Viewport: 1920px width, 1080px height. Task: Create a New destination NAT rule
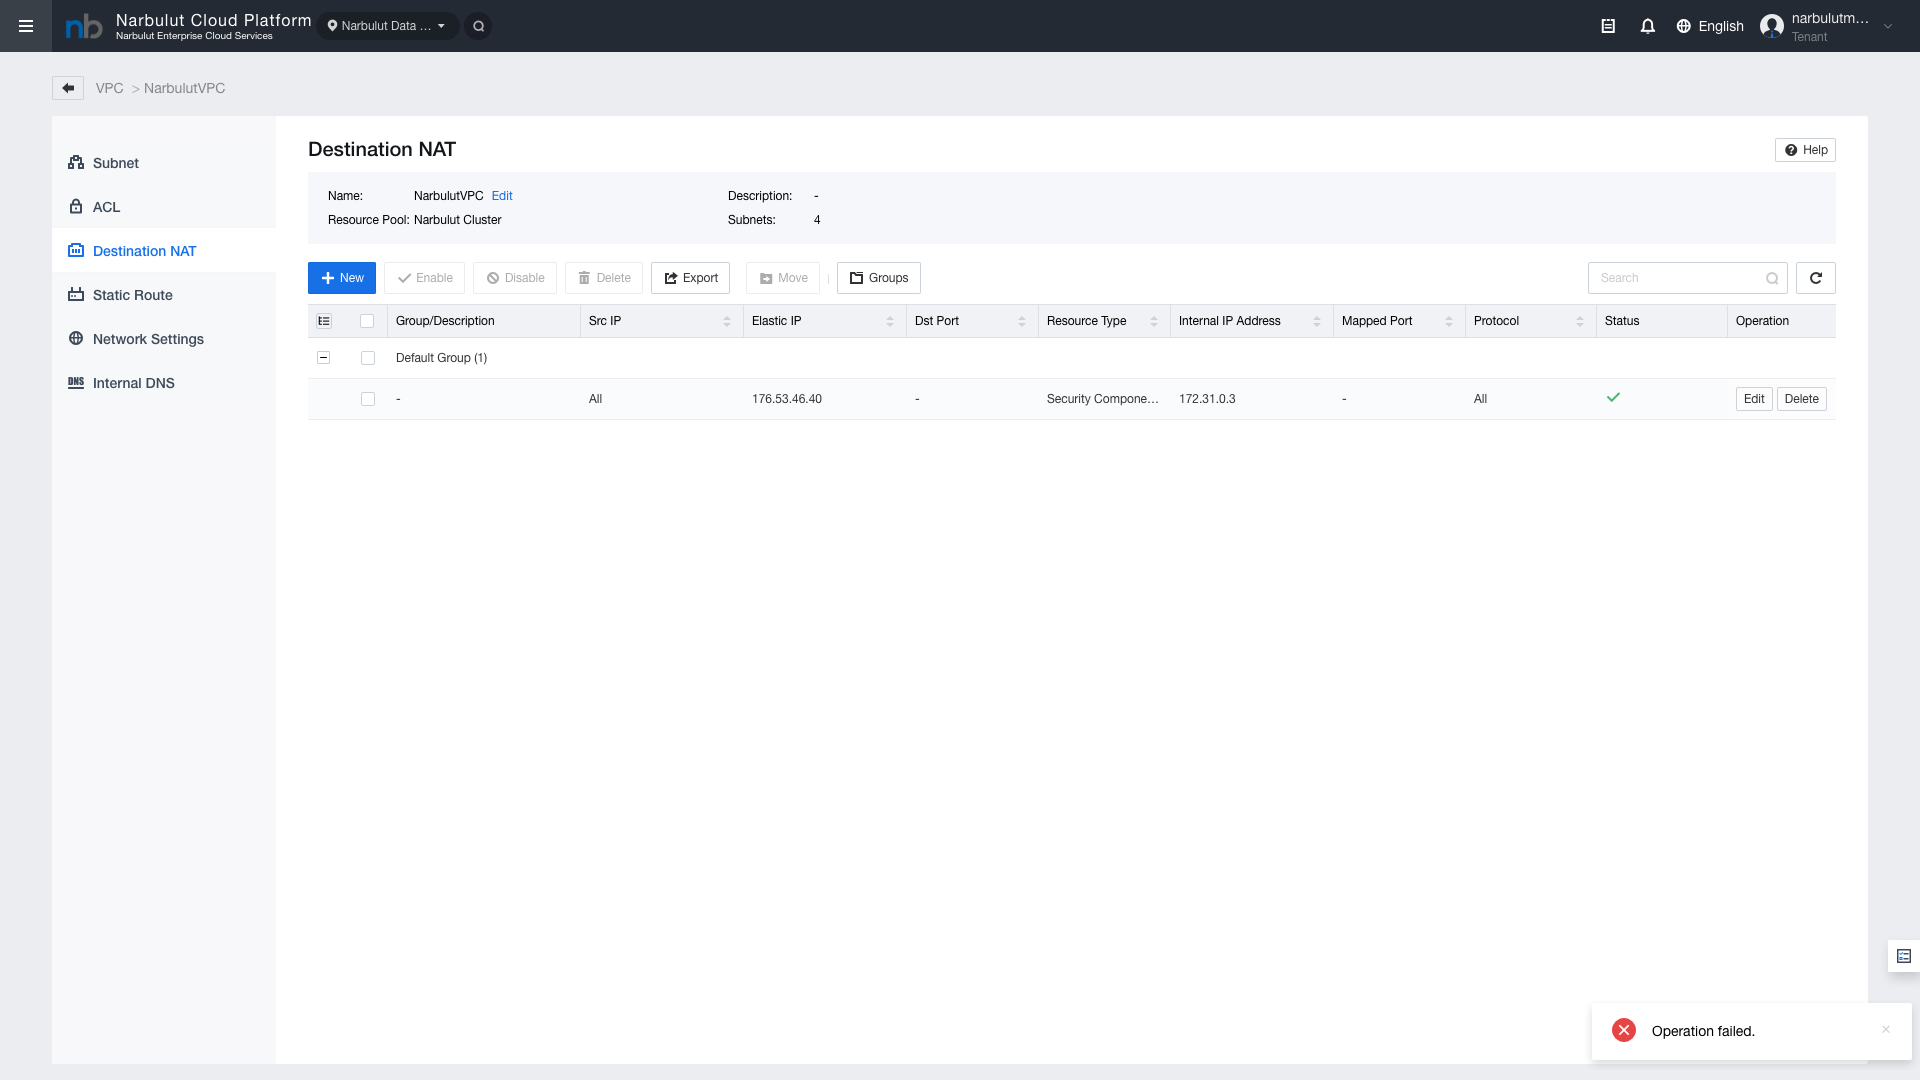point(342,278)
